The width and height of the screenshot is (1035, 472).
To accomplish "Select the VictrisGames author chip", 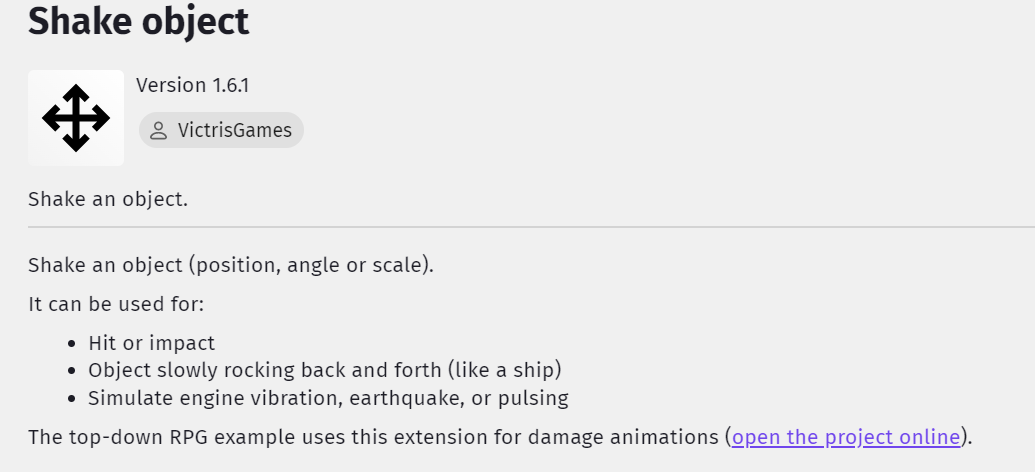I will (x=221, y=130).
